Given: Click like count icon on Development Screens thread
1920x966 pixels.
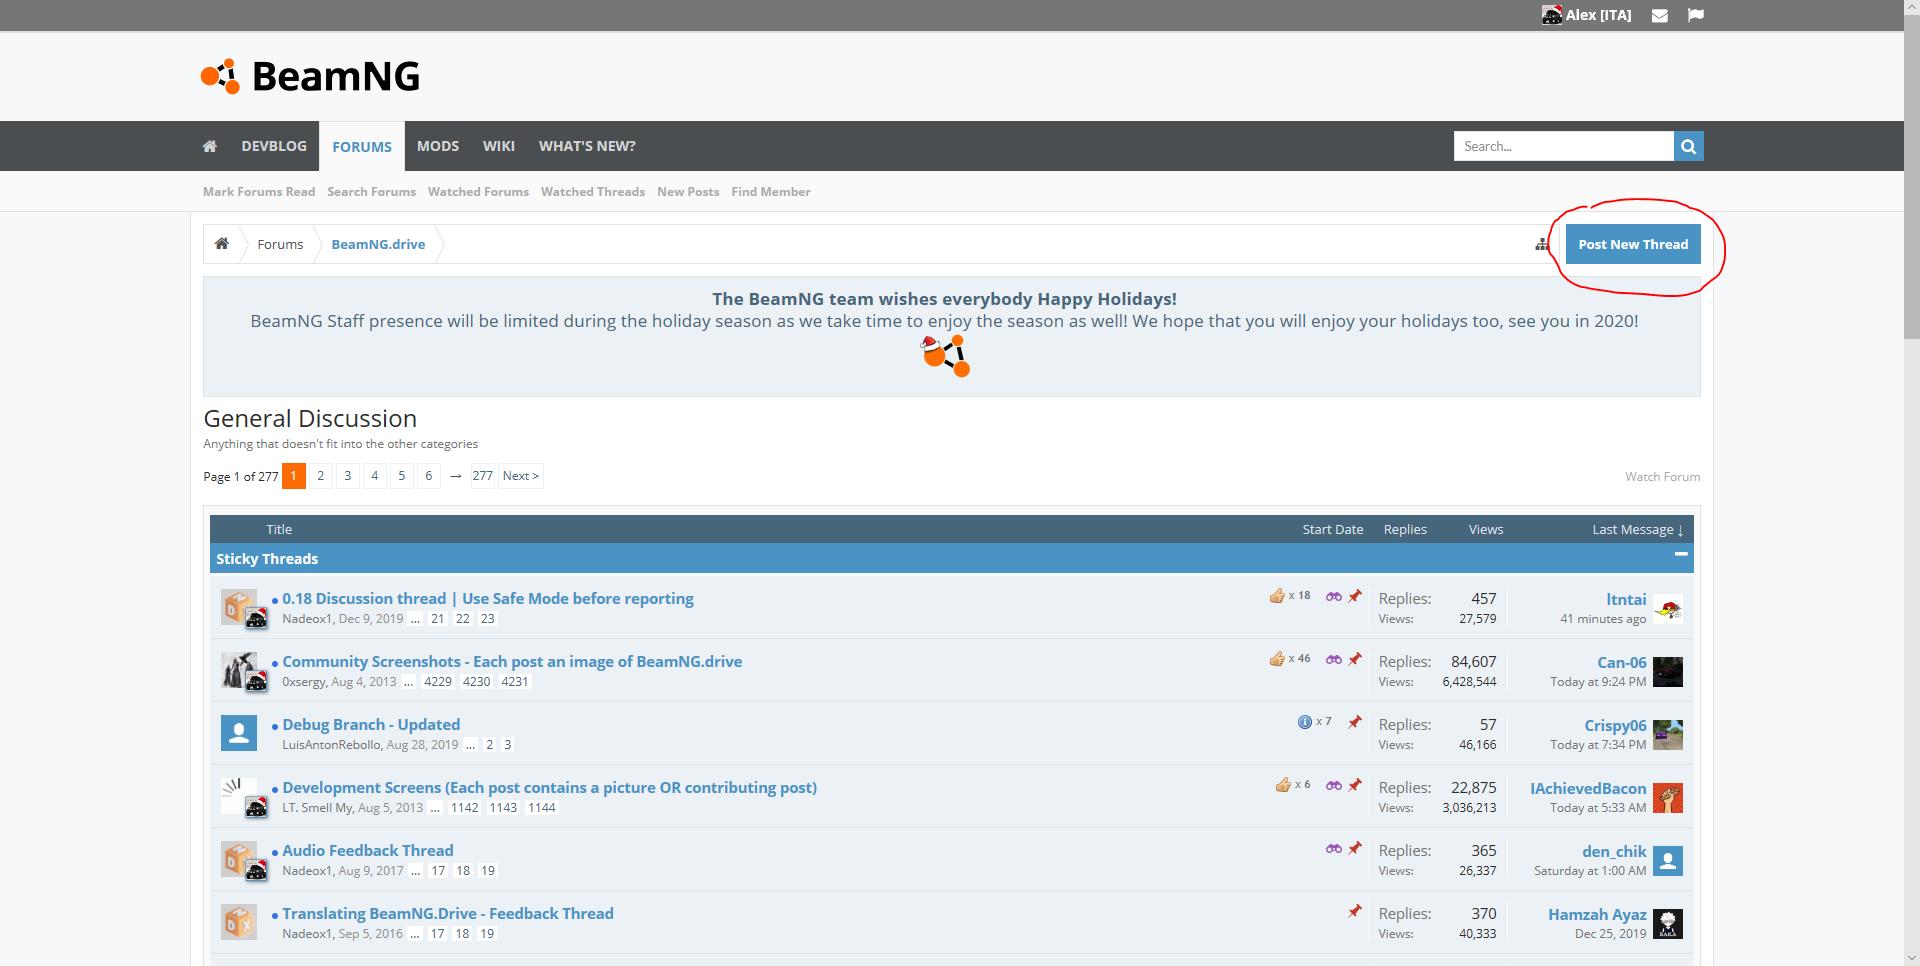Looking at the screenshot, I should 1283,785.
